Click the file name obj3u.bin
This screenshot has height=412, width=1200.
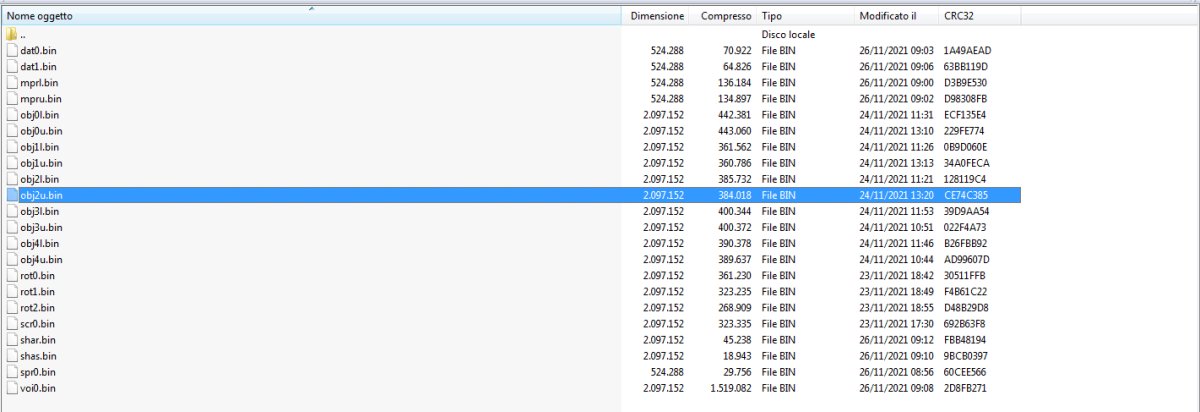click(x=41, y=227)
